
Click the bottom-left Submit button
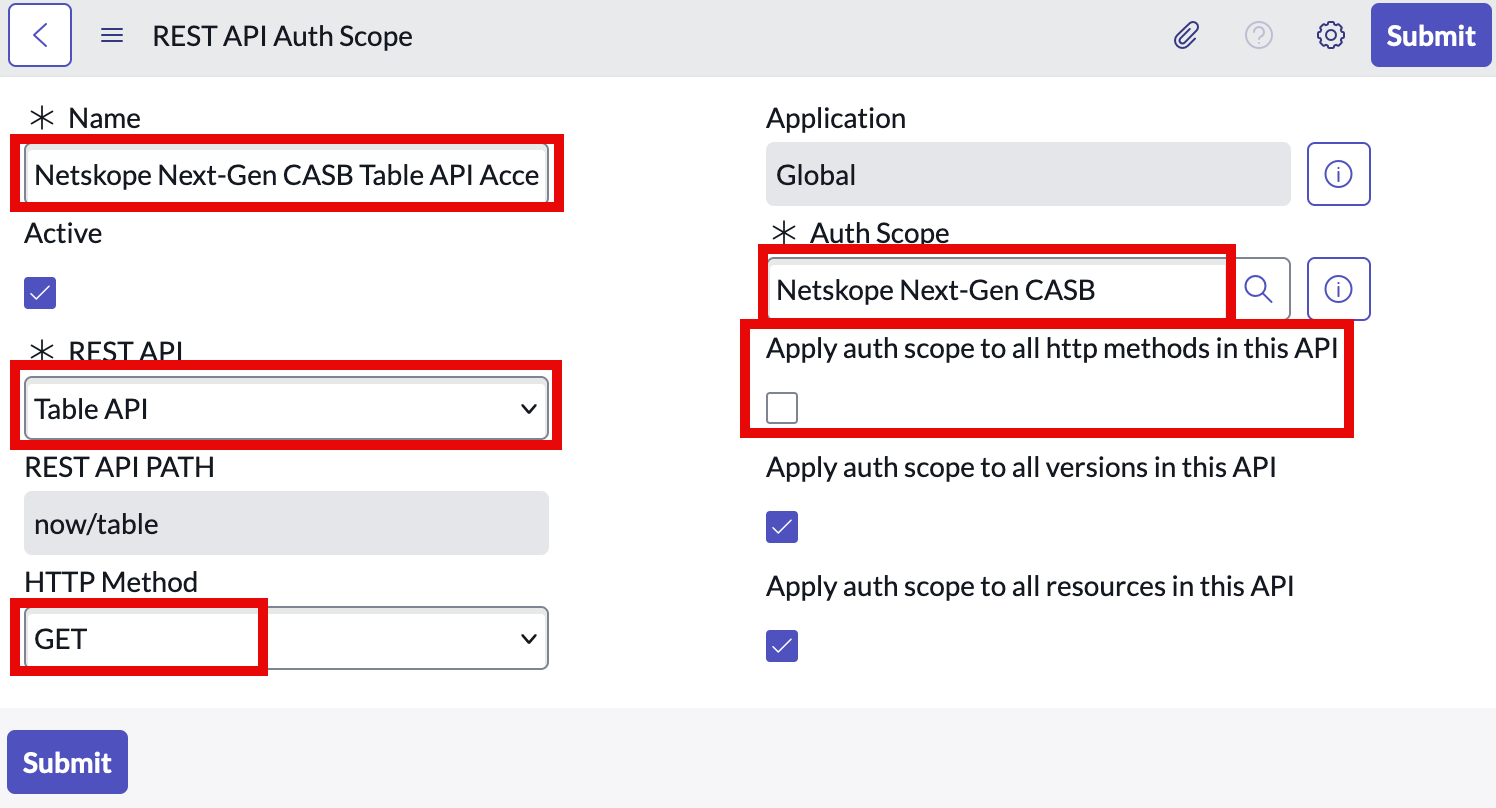[67, 762]
